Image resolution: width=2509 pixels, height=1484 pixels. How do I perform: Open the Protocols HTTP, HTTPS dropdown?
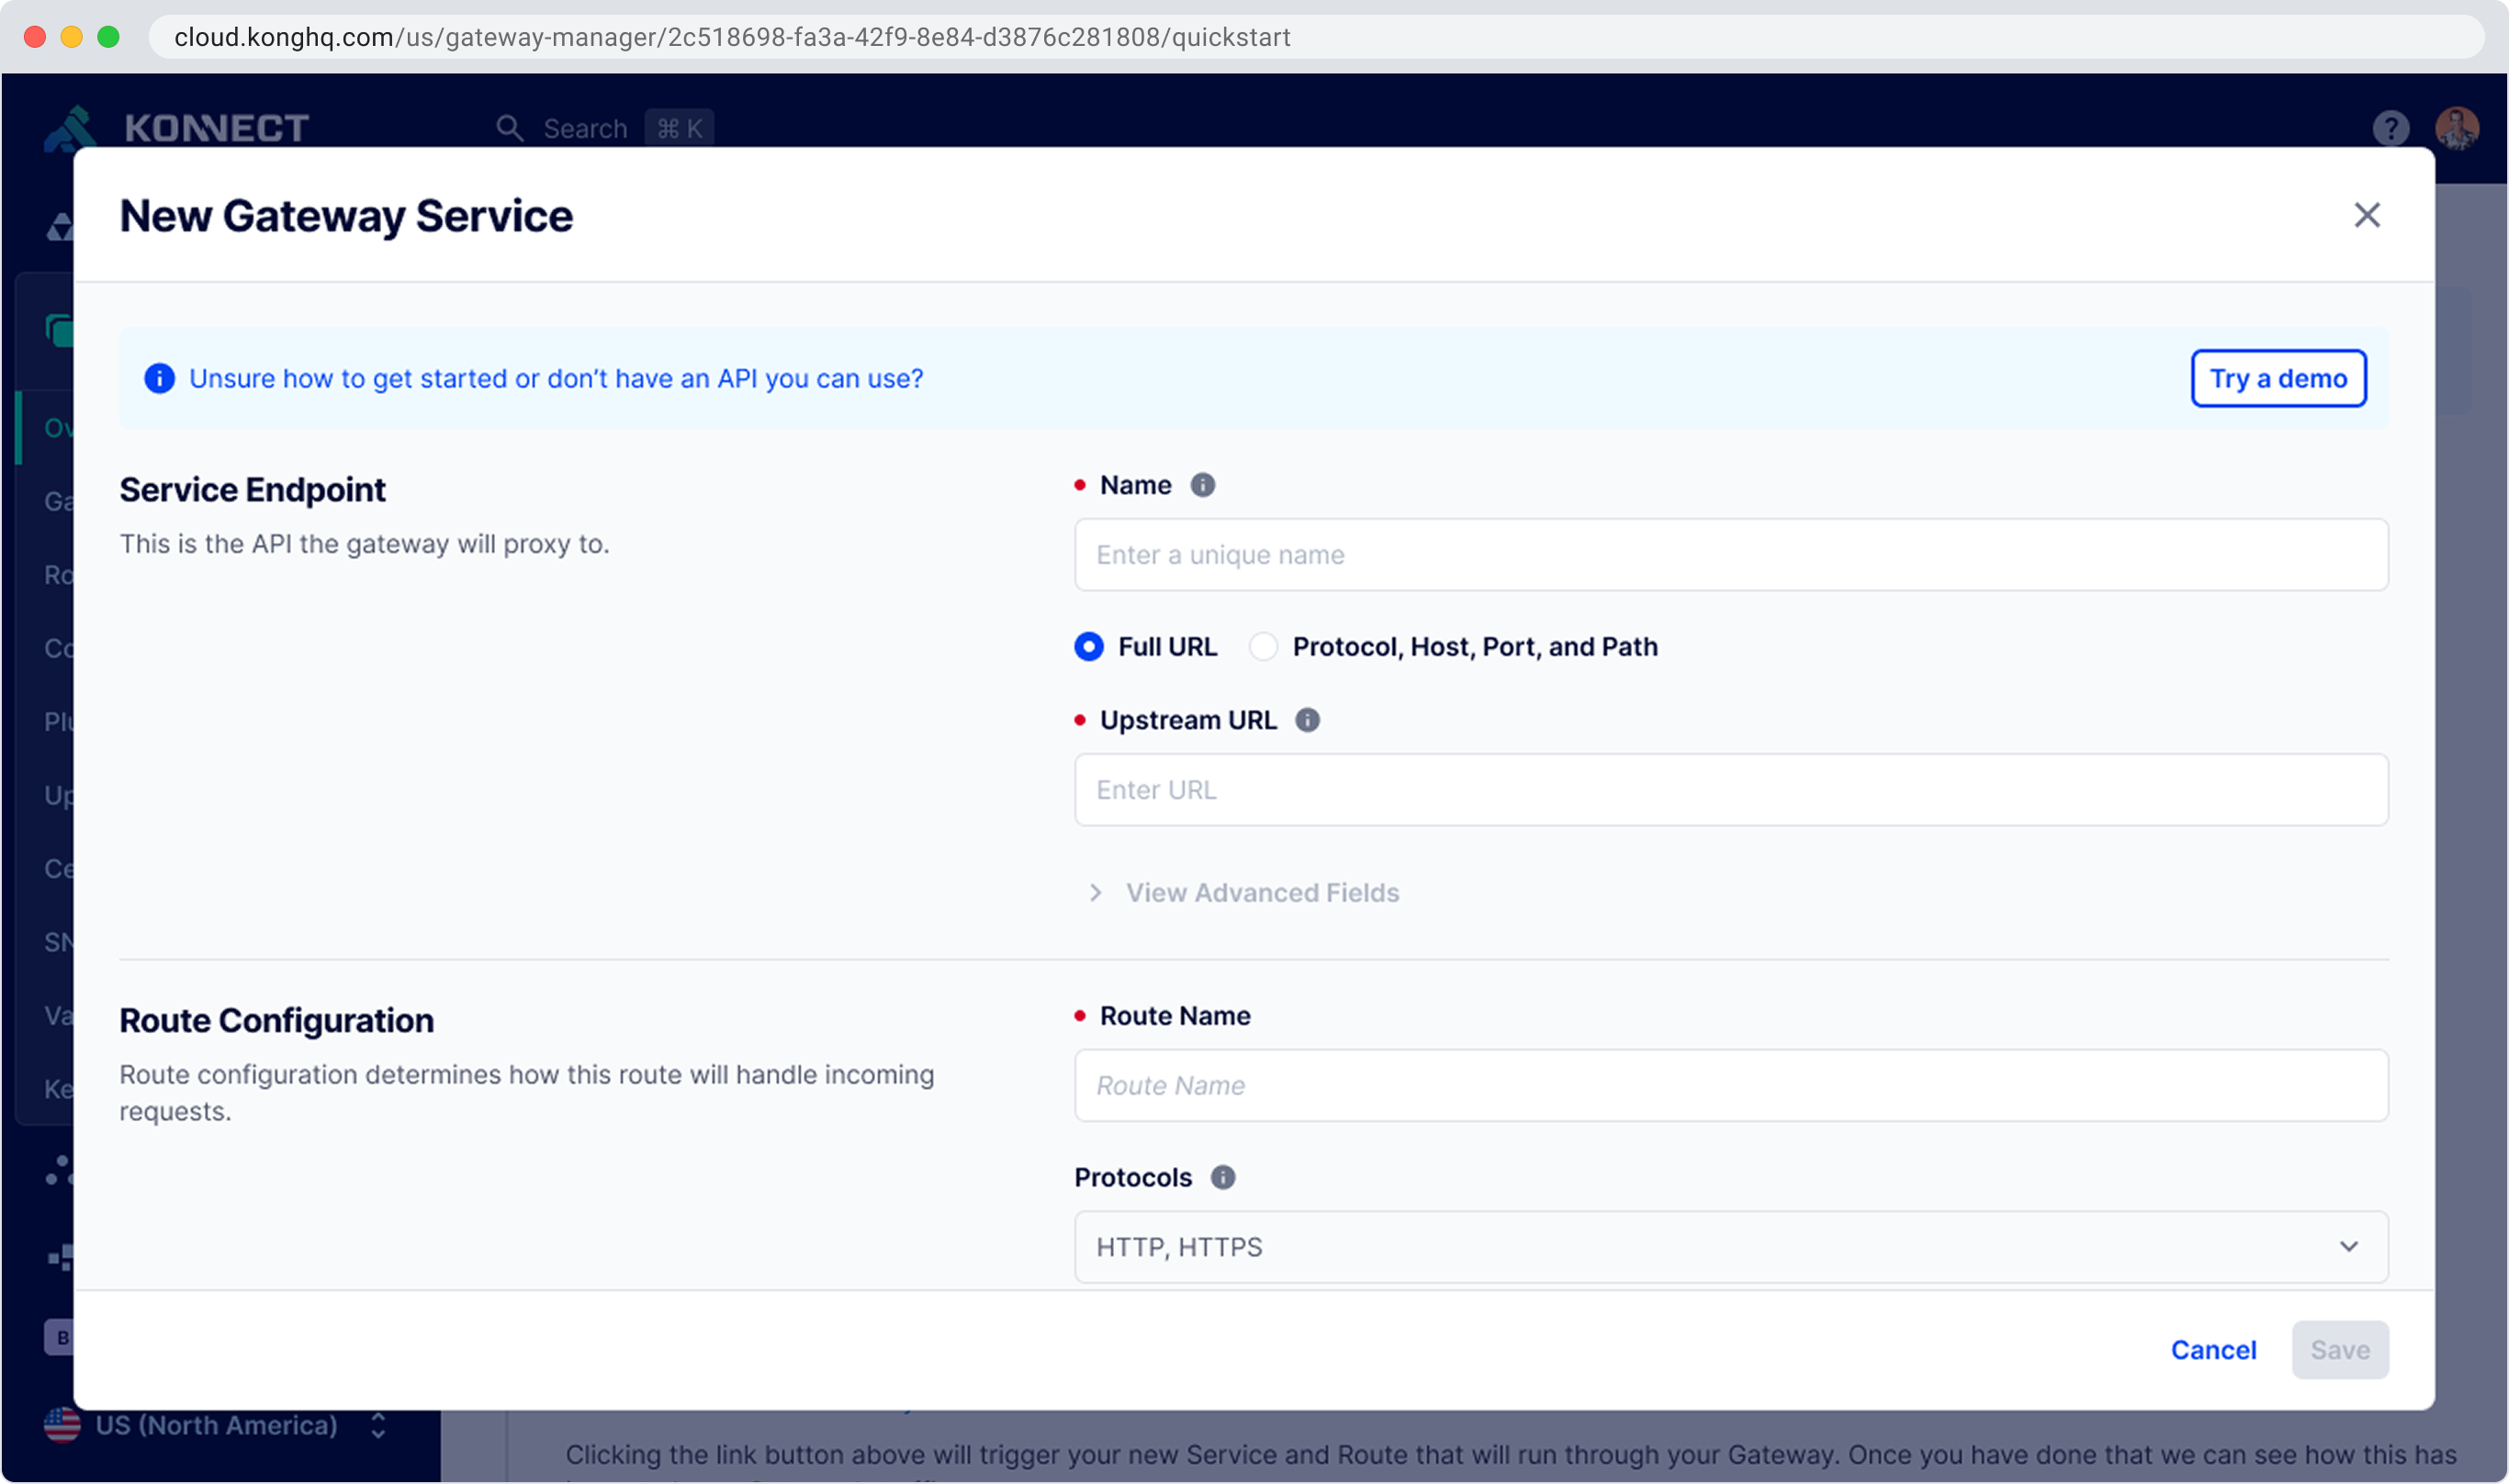1730,1247
